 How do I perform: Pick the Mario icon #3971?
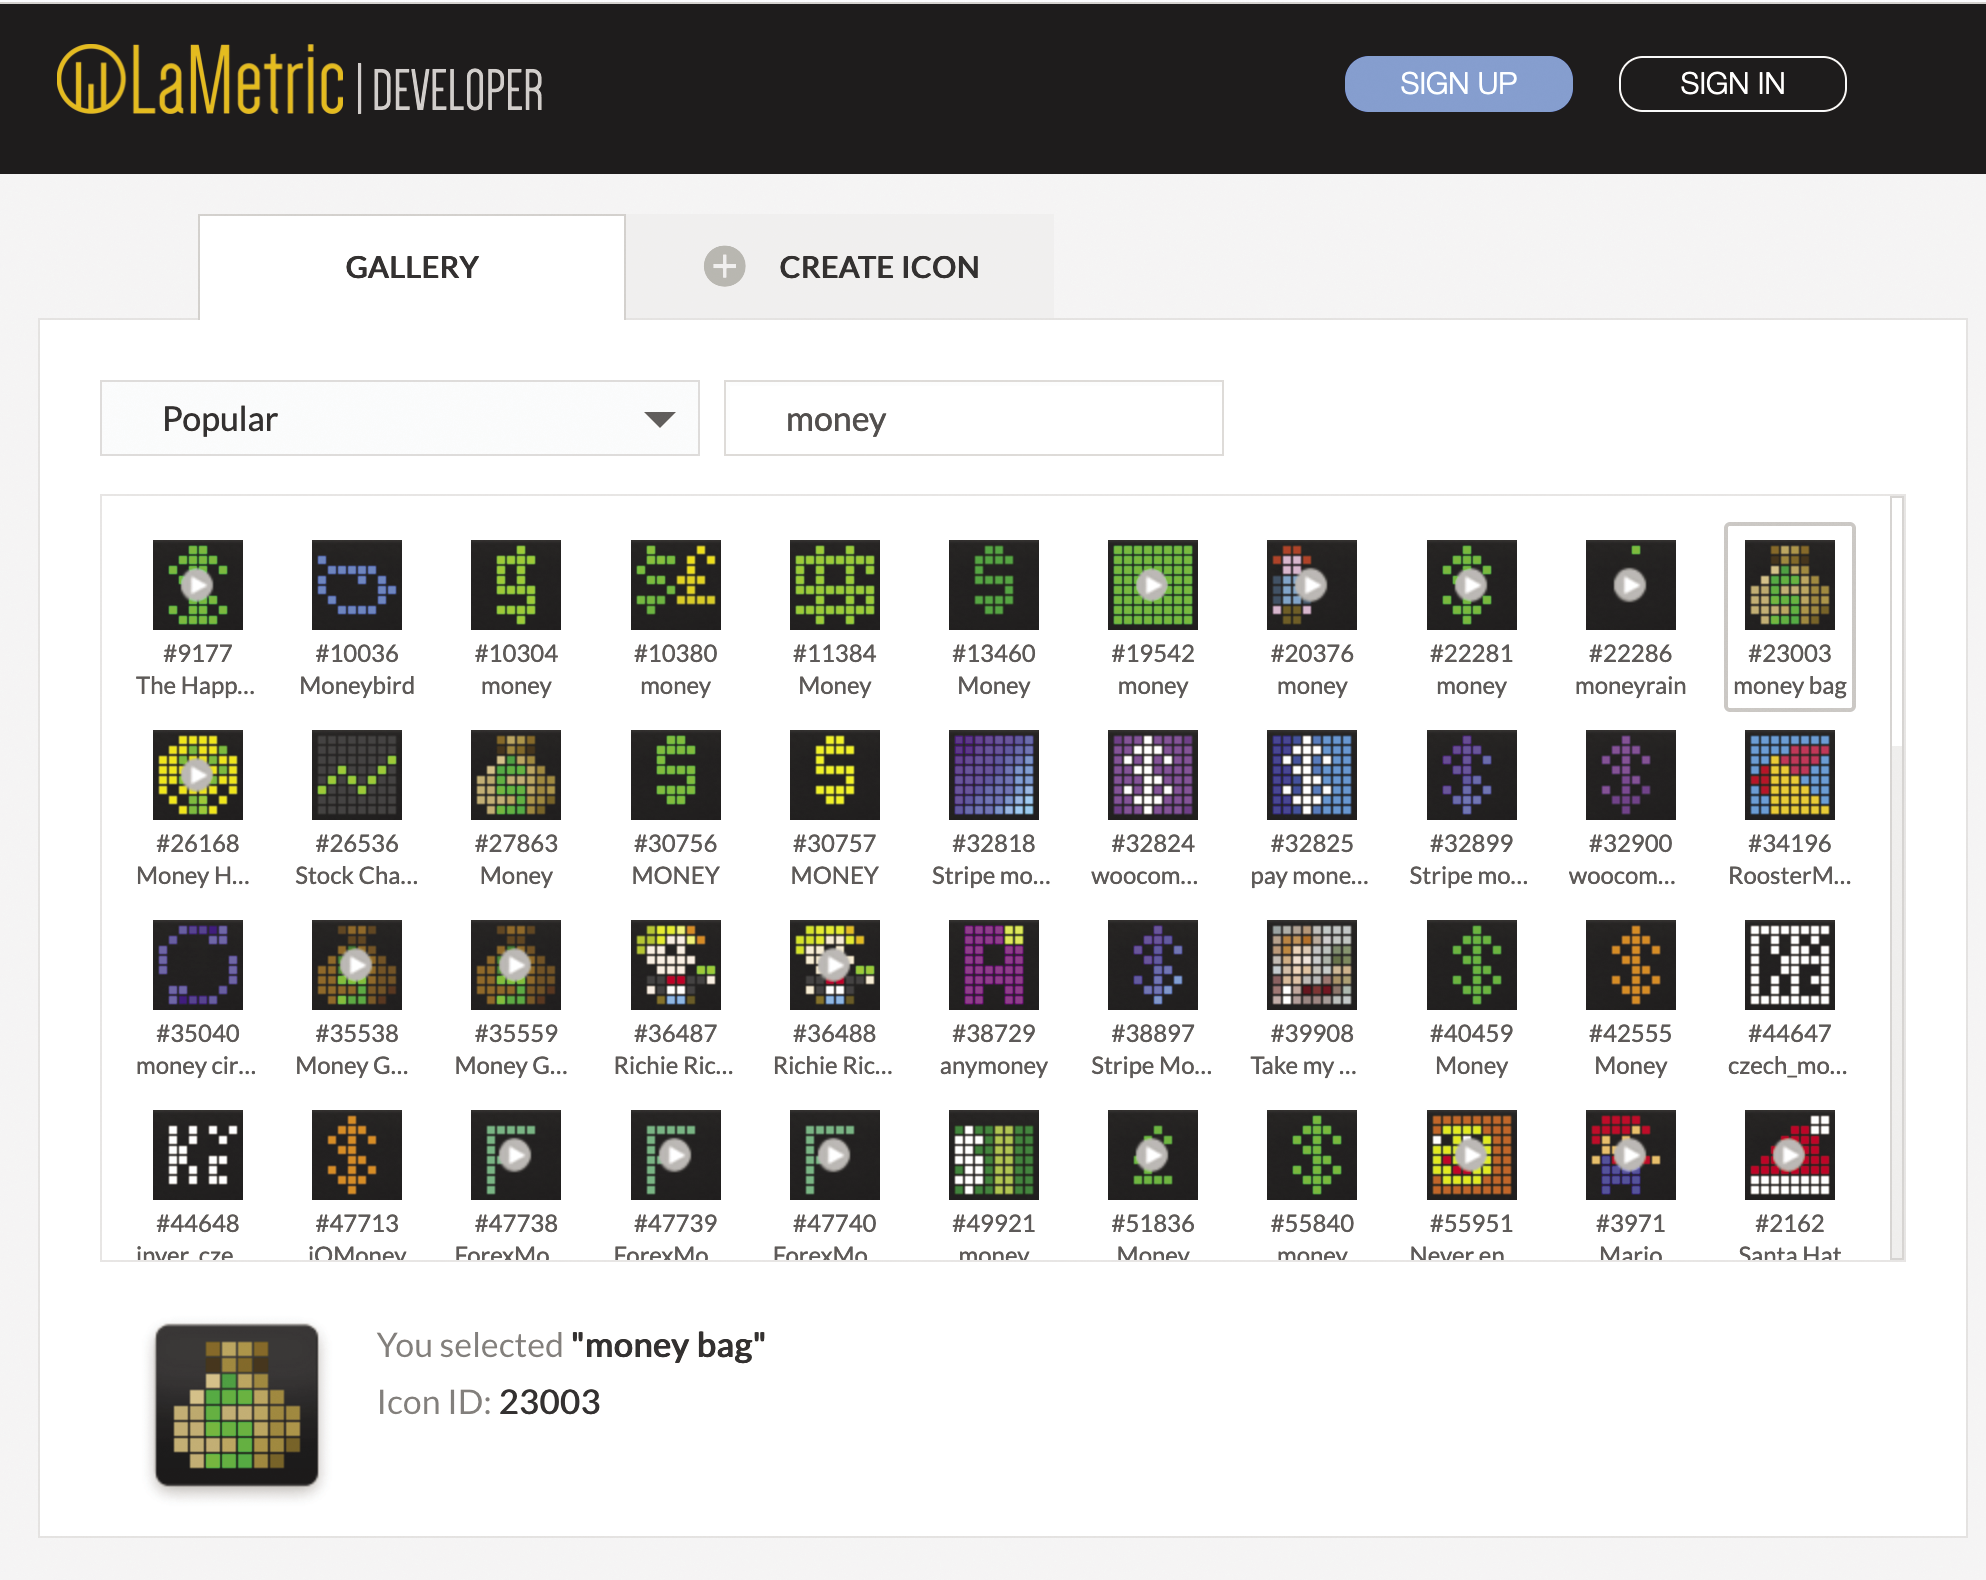(x=1630, y=1155)
